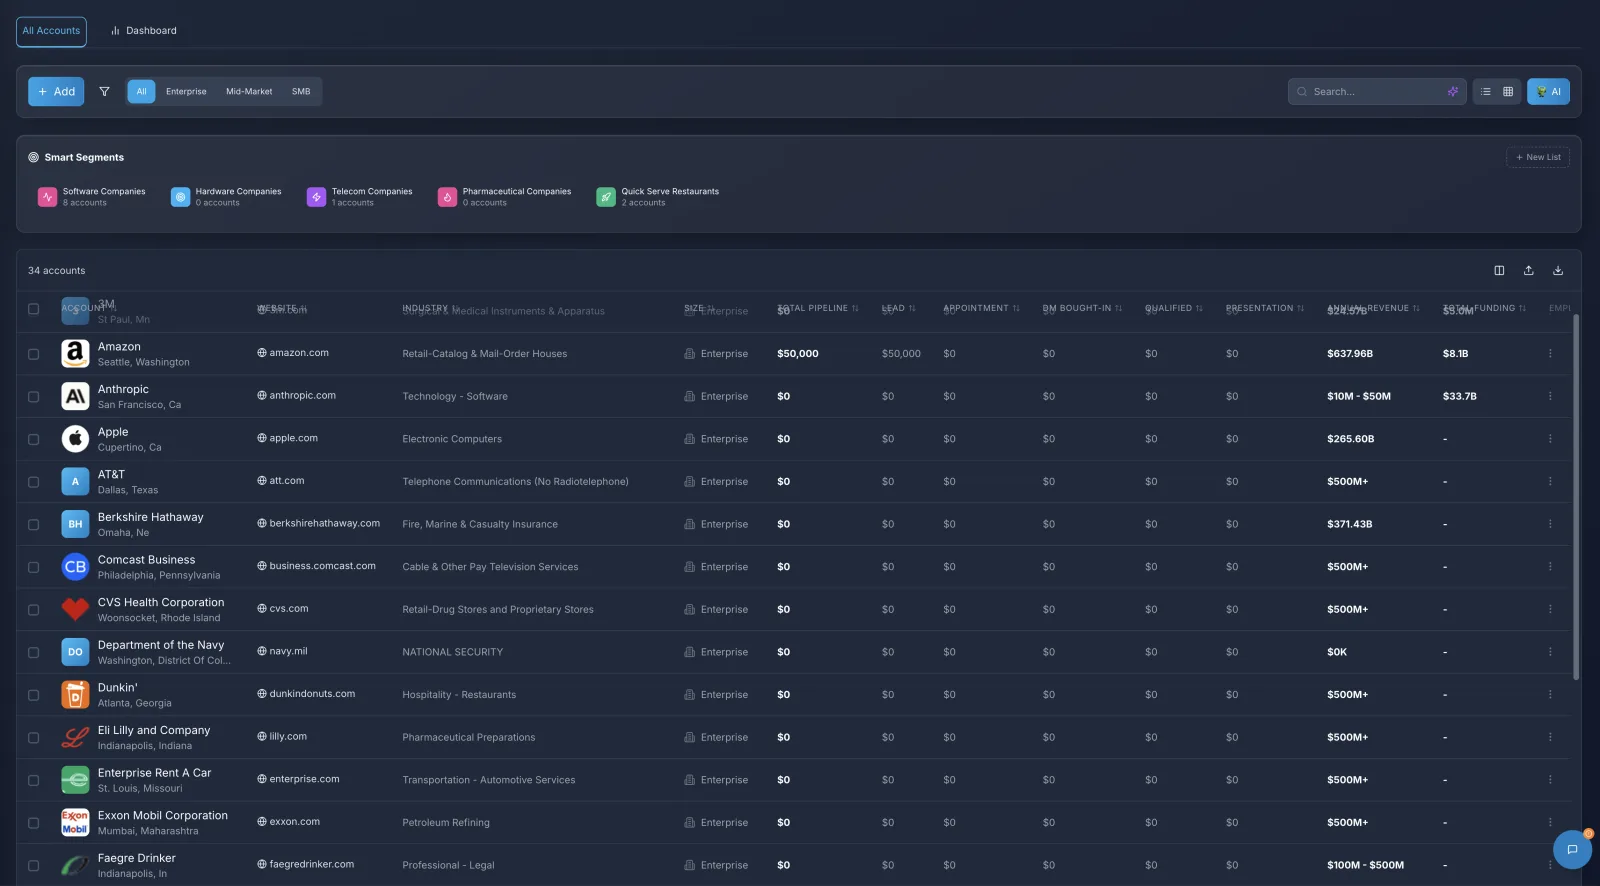Click the Apple logo thumbnail

click(75, 439)
